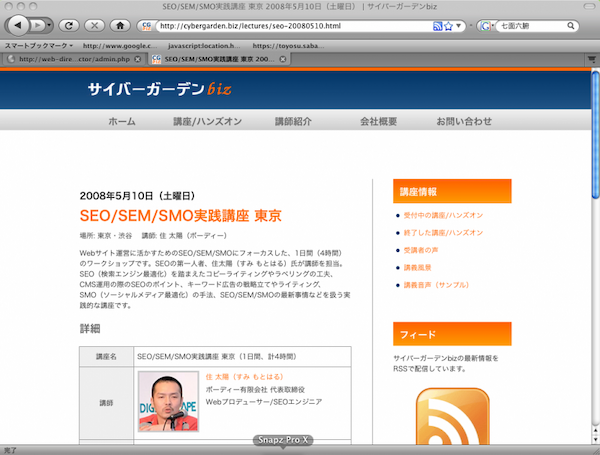Click the magnifier icon in search box
Screen dimensions: 600x455
pos(571,26)
